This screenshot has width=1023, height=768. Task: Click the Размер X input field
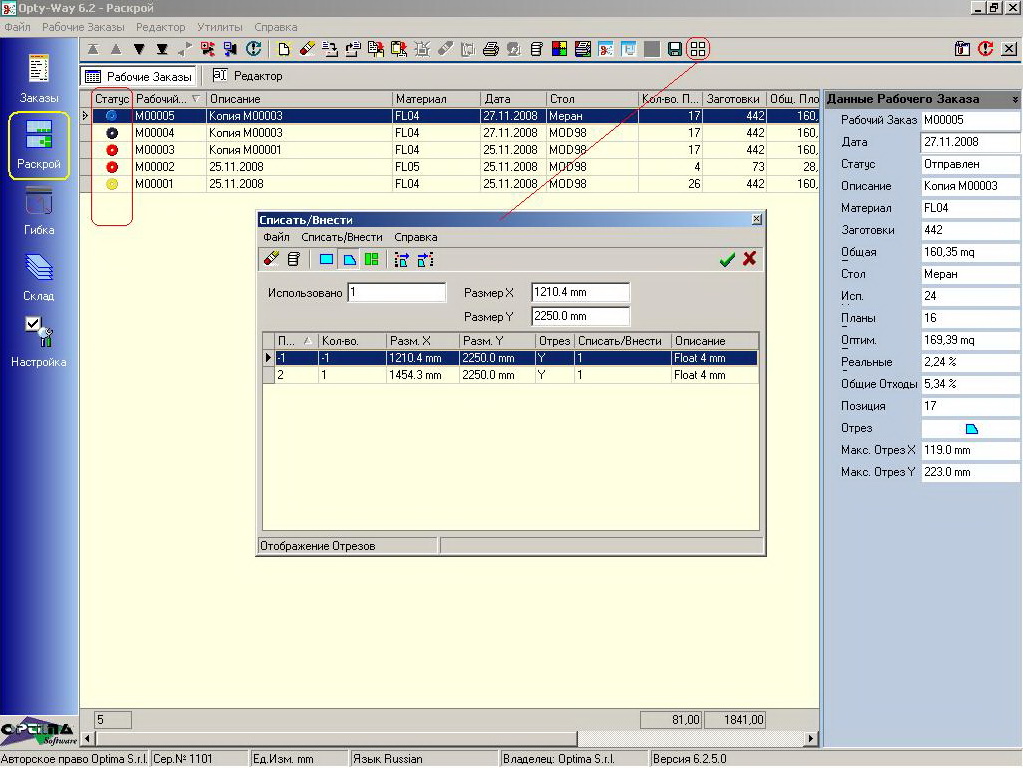click(x=581, y=292)
